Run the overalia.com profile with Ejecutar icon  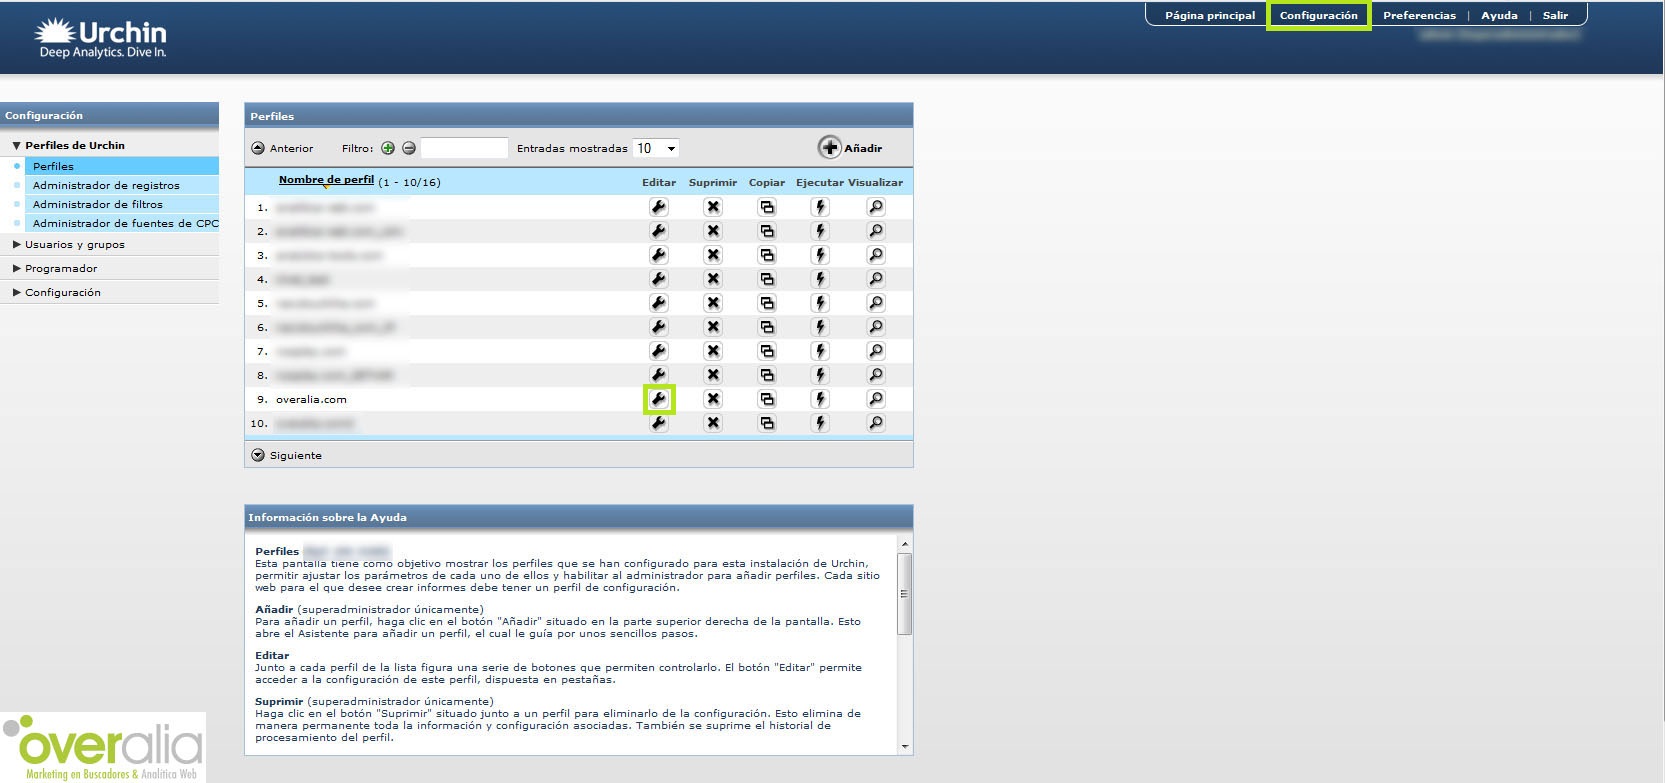[x=820, y=399]
